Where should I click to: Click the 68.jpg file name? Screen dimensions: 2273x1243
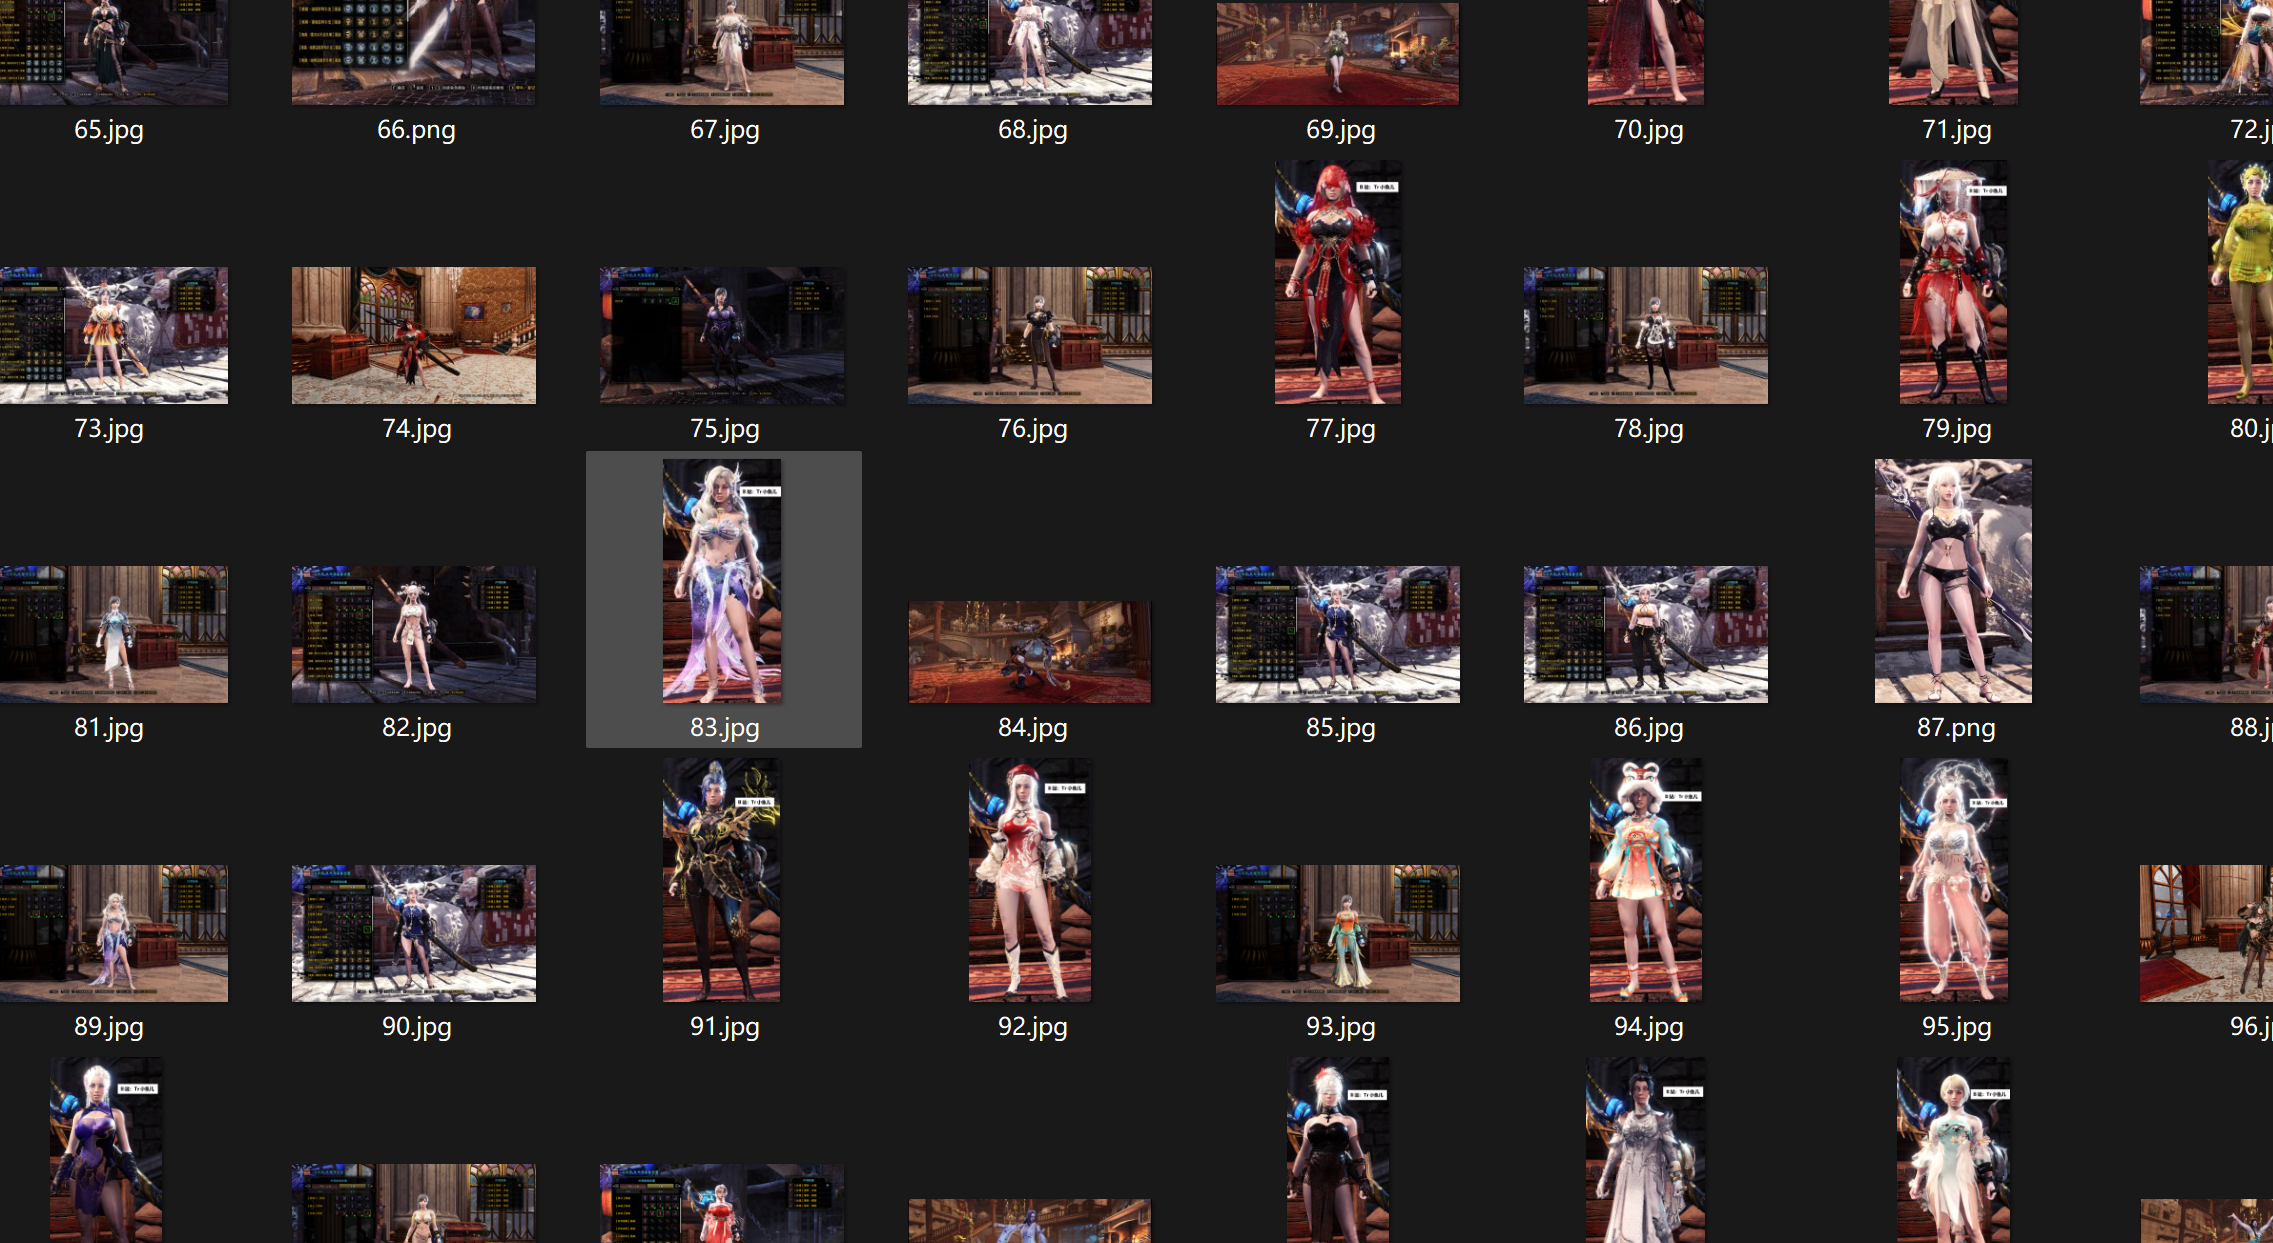click(1032, 130)
